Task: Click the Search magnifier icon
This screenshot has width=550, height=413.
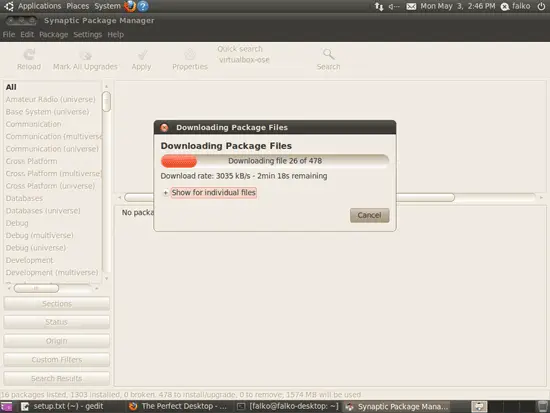Action: coord(328,54)
